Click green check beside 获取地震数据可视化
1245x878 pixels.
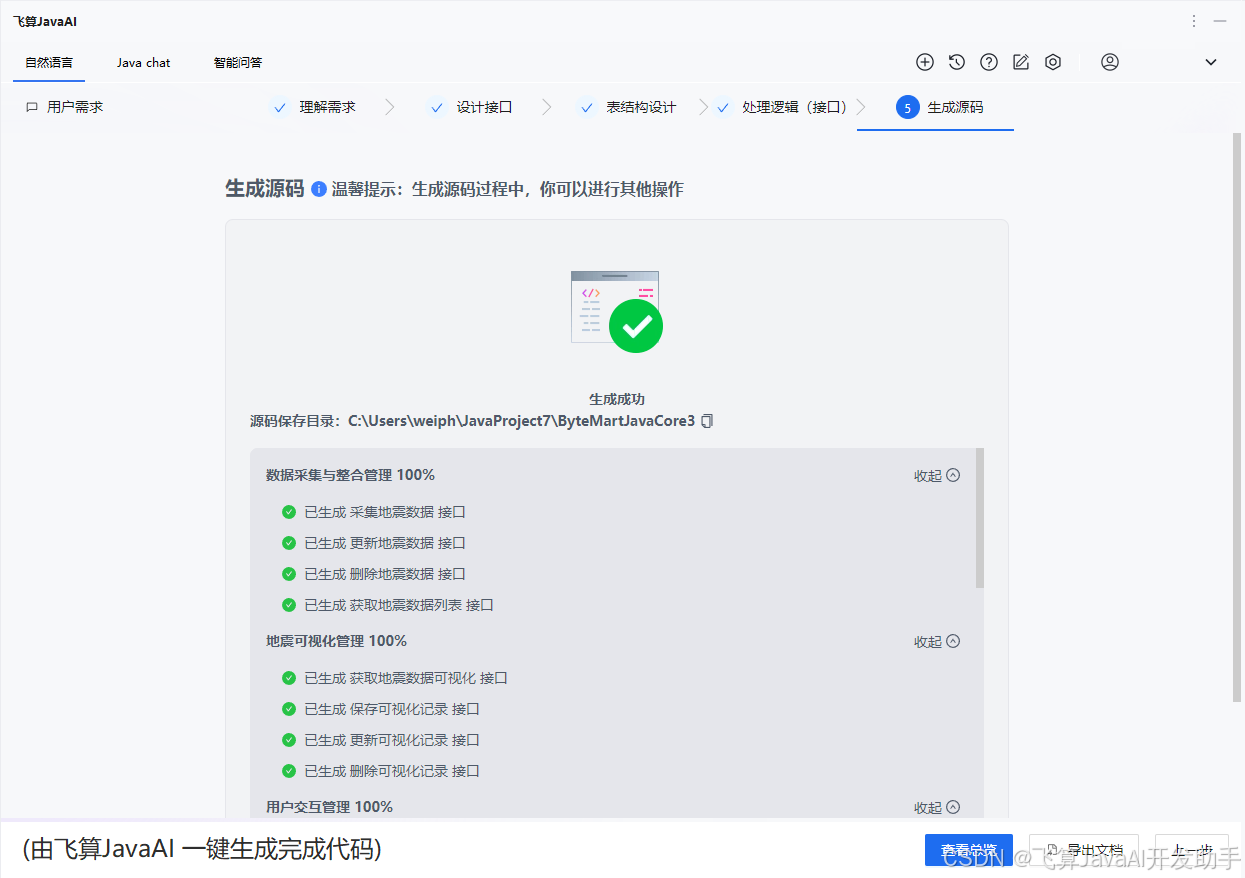289,678
